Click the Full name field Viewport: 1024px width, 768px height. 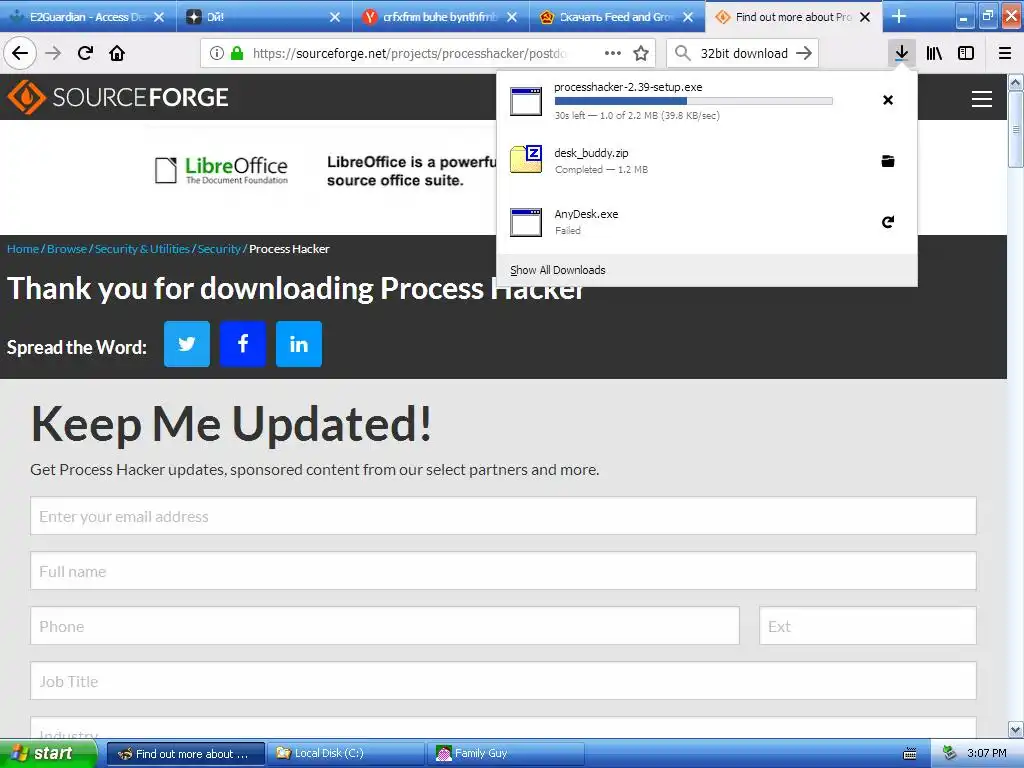[x=503, y=571]
